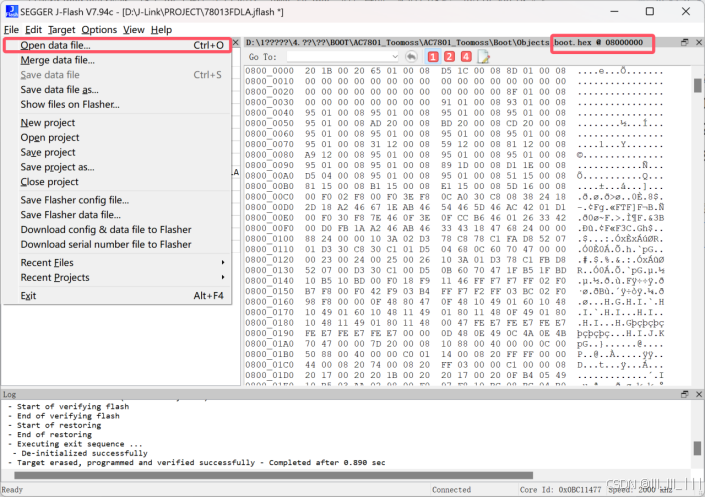The image size is (705, 497).
Task: Select New project from File menu
Action: coord(118,122)
